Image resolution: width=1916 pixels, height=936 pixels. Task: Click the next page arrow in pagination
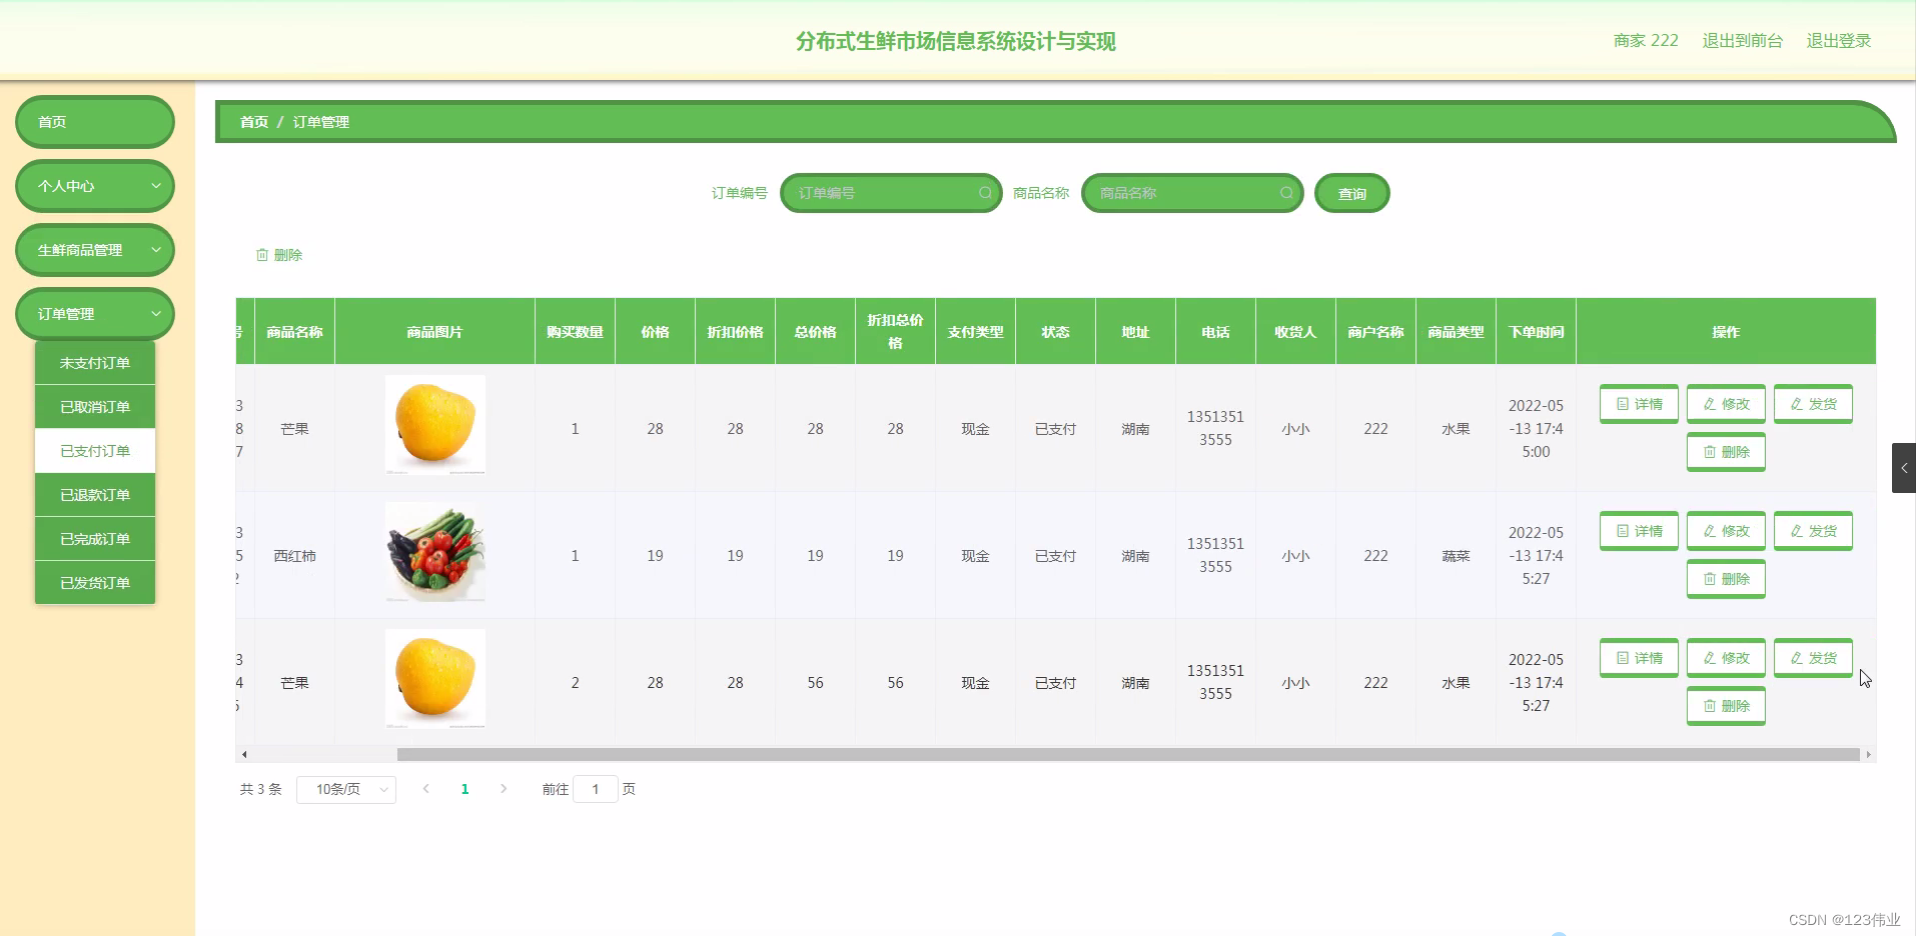click(x=503, y=789)
